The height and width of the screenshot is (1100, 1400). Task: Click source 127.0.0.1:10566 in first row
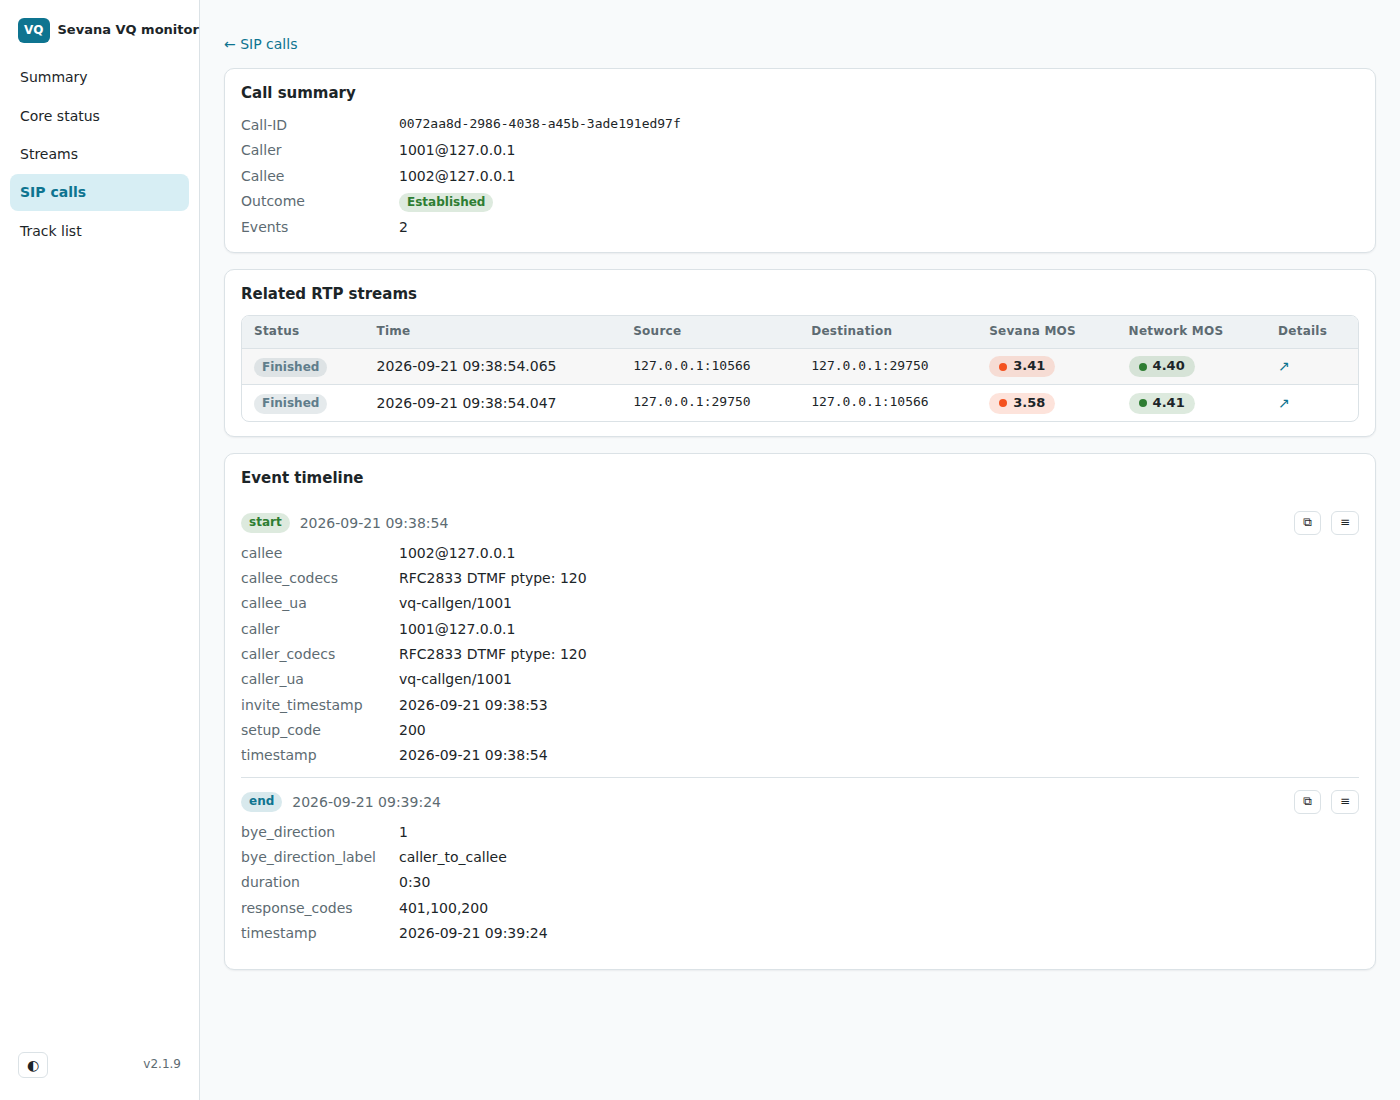[691, 366]
